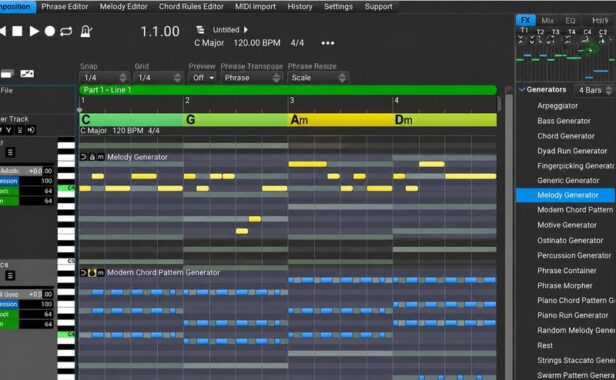
Task: Click the icon left of the Master Track speaker
Action: pos(20,130)
